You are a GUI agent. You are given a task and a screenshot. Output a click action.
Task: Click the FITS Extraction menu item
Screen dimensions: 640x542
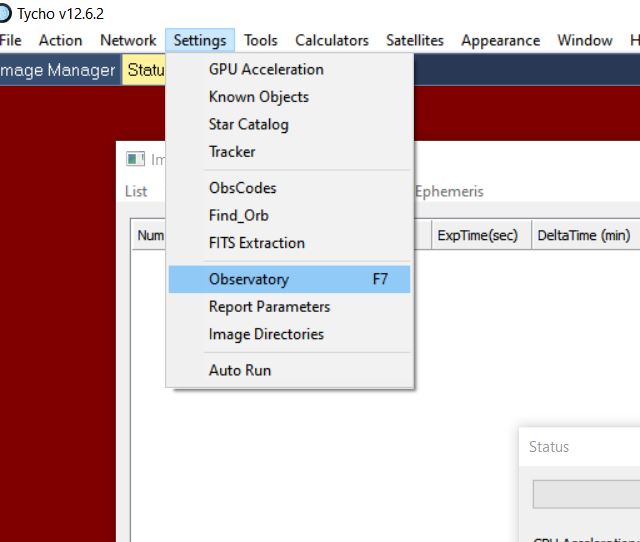[256, 243]
